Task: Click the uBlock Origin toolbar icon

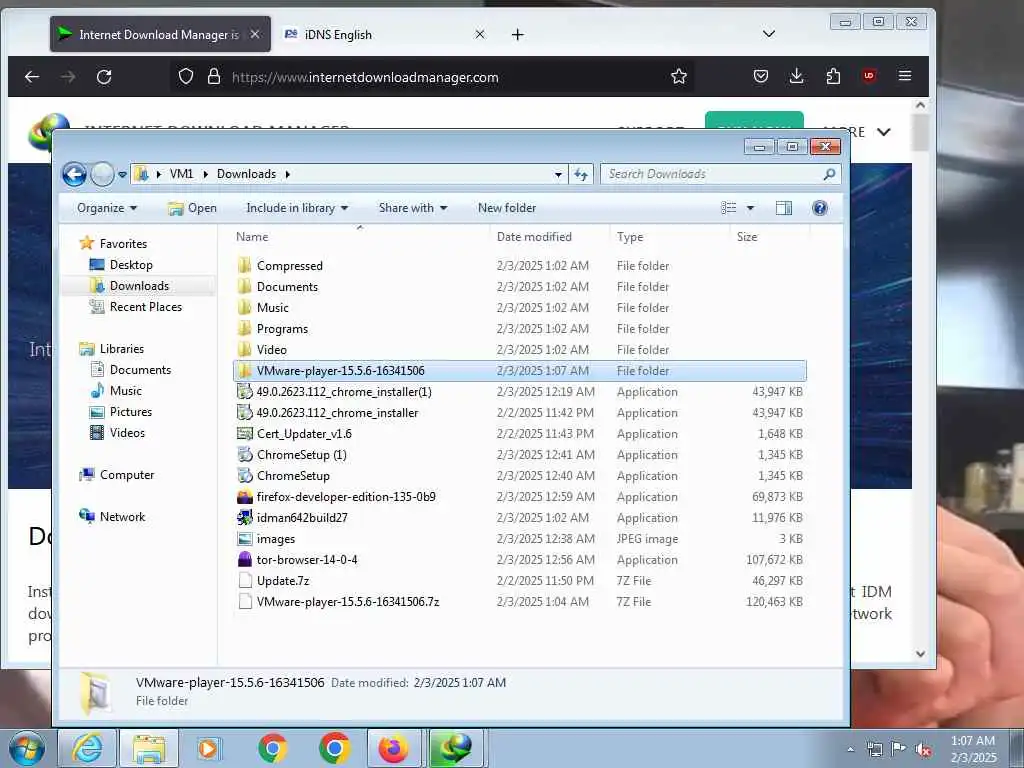Action: pyautogui.click(x=869, y=76)
